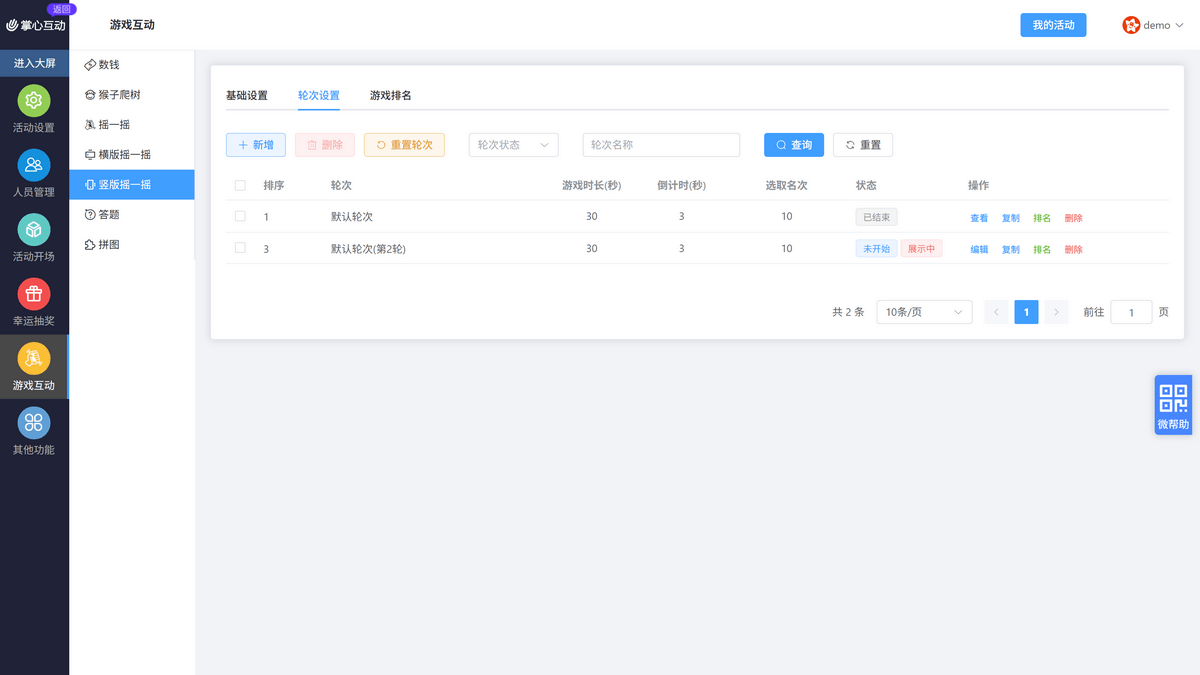Open 其他功能 four-circles icon
Image resolution: width=1200 pixels, height=675 pixels.
pos(34,422)
